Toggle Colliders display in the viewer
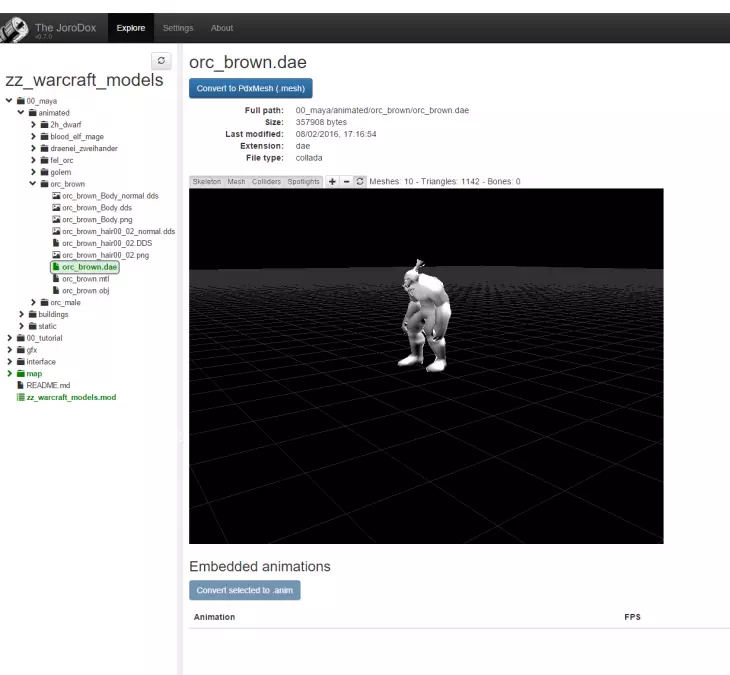The height and width of the screenshot is (675, 730). pyautogui.click(x=266, y=182)
